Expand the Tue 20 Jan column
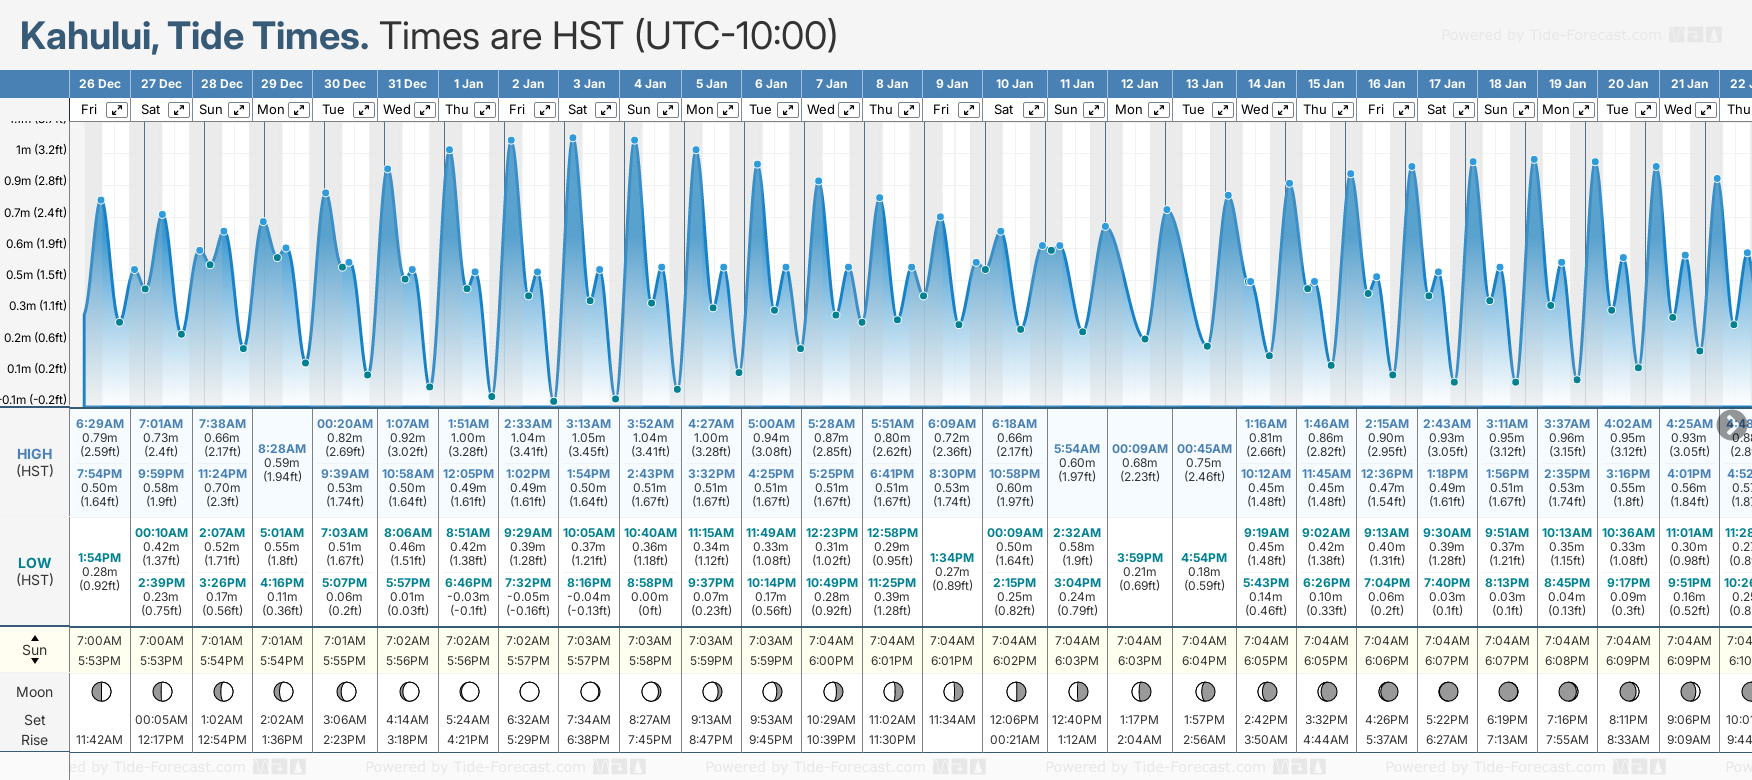 (1645, 110)
